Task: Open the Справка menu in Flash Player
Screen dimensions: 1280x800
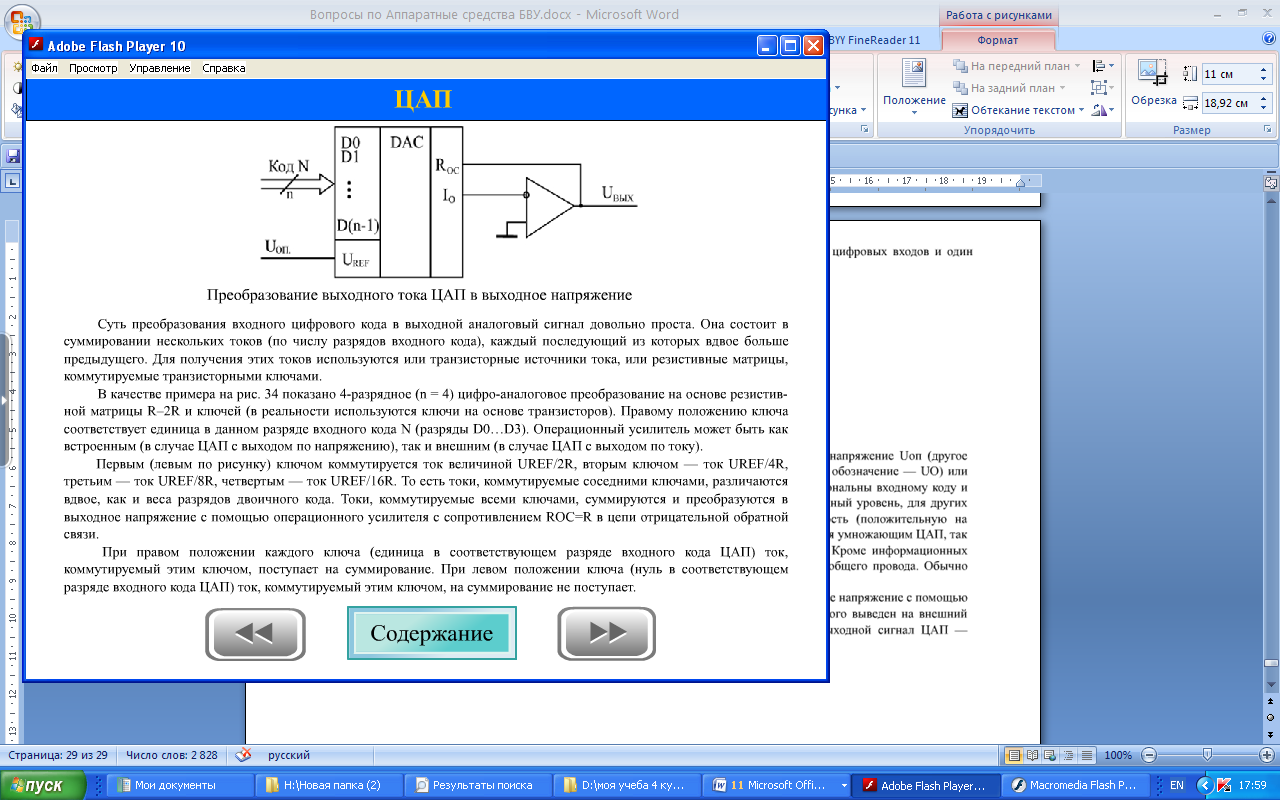Action: (223, 68)
